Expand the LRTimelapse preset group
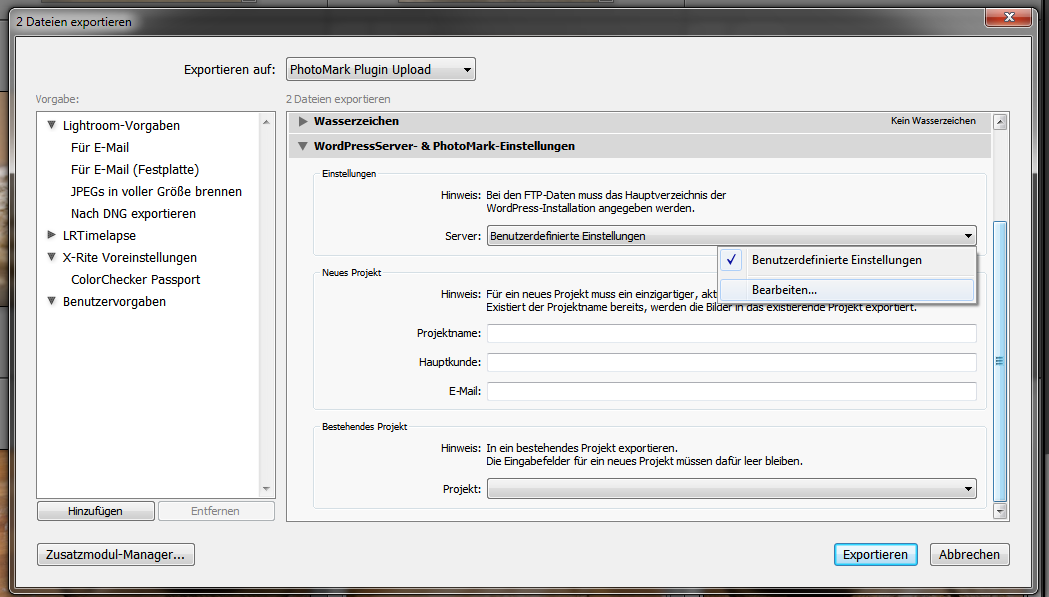 [52, 235]
